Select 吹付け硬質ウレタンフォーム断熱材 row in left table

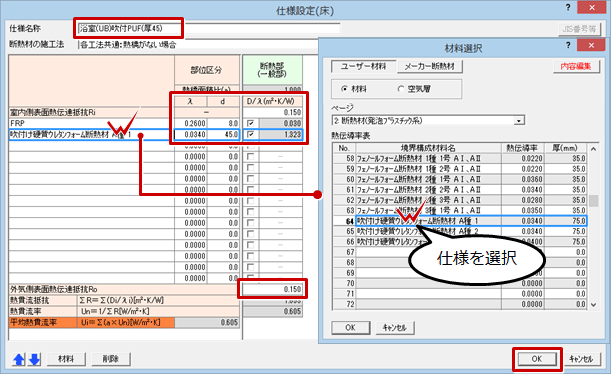92,135
